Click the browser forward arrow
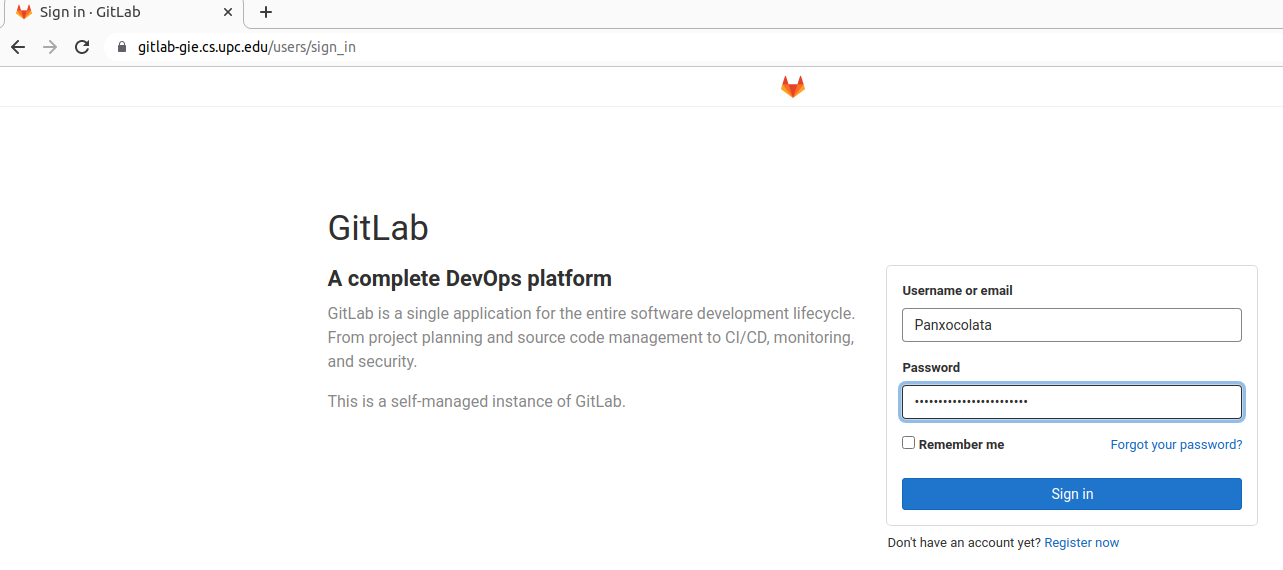 point(50,47)
